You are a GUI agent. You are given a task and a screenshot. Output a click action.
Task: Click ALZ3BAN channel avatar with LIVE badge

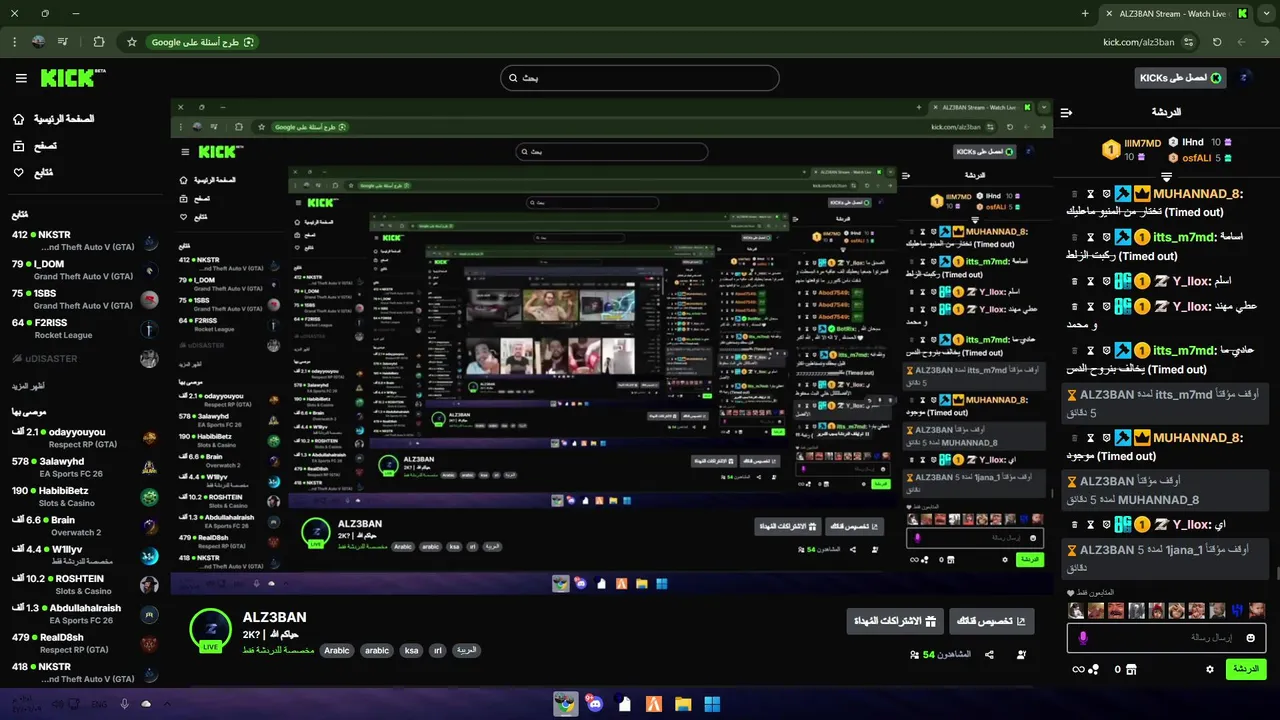[x=210, y=629]
